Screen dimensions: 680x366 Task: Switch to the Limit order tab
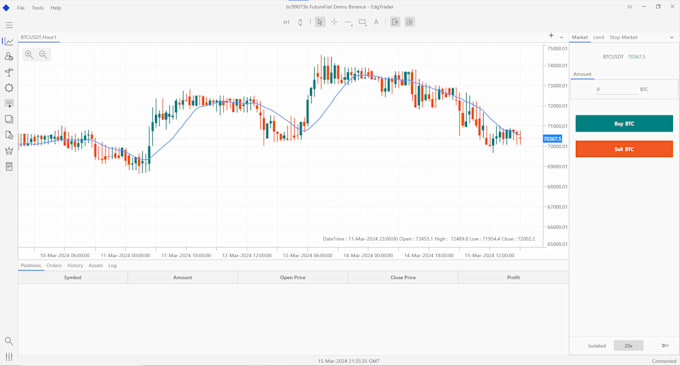point(598,38)
